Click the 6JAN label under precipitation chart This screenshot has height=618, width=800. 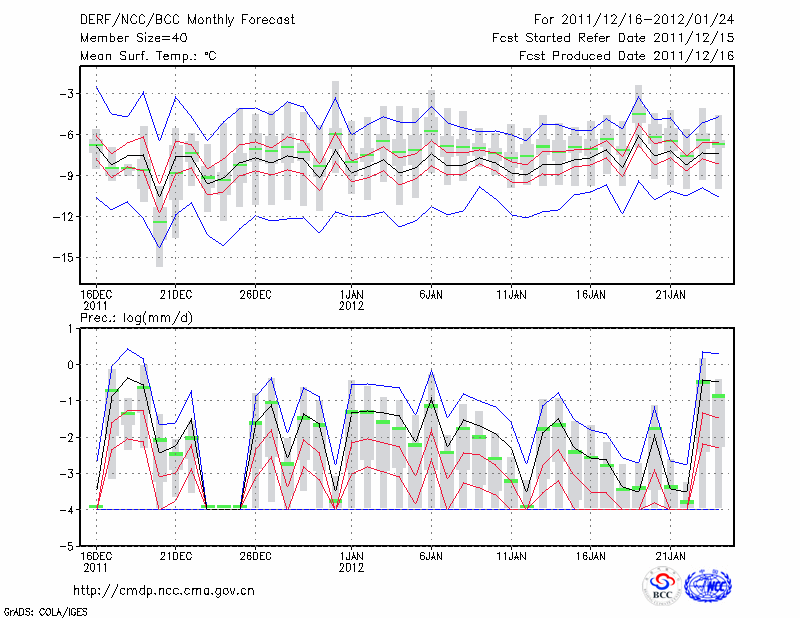click(x=431, y=555)
